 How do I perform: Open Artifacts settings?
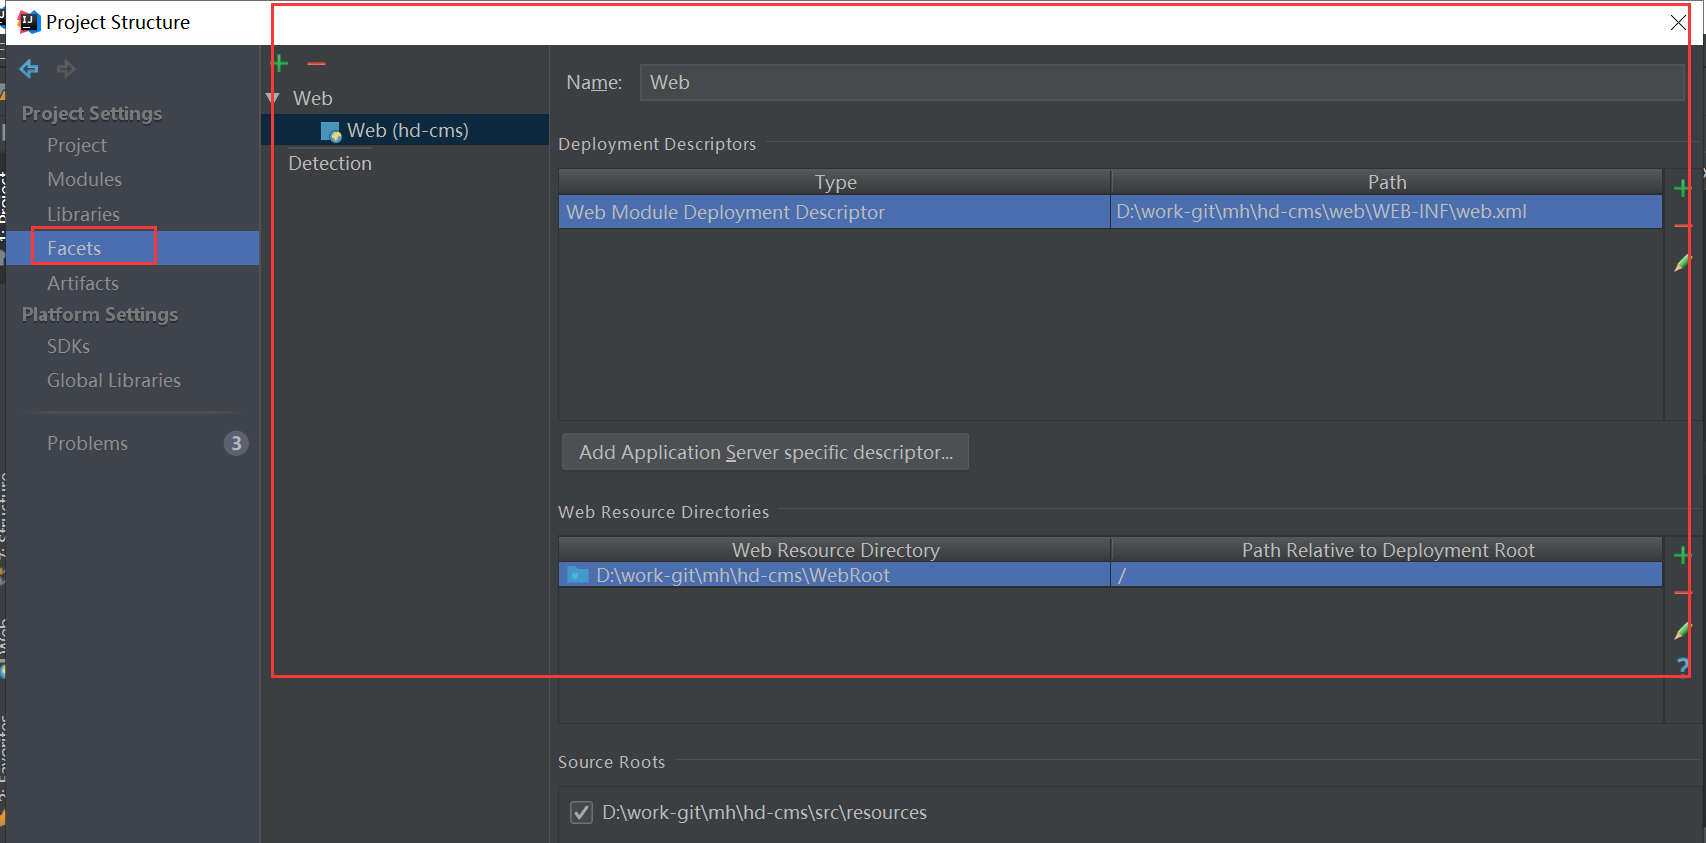(83, 283)
